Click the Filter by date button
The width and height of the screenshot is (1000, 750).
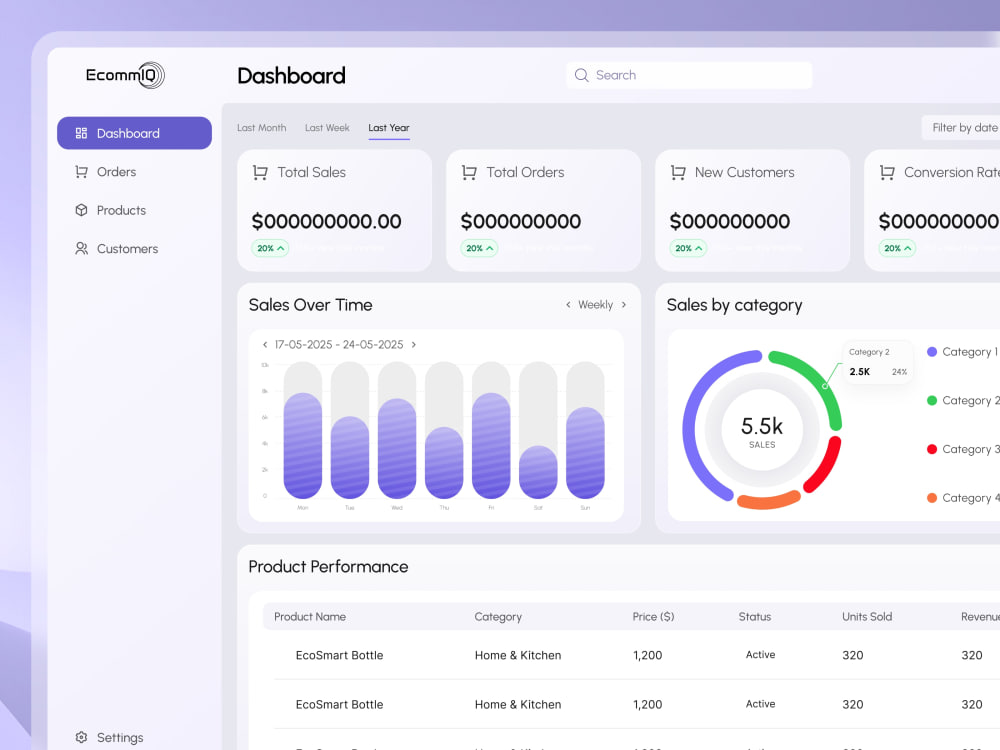click(961, 128)
